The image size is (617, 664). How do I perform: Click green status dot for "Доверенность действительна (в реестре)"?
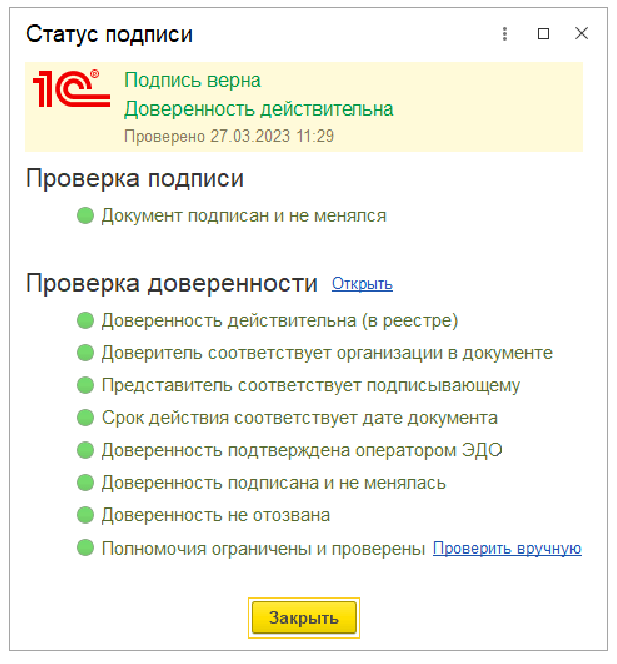pyautogui.click(x=85, y=321)
